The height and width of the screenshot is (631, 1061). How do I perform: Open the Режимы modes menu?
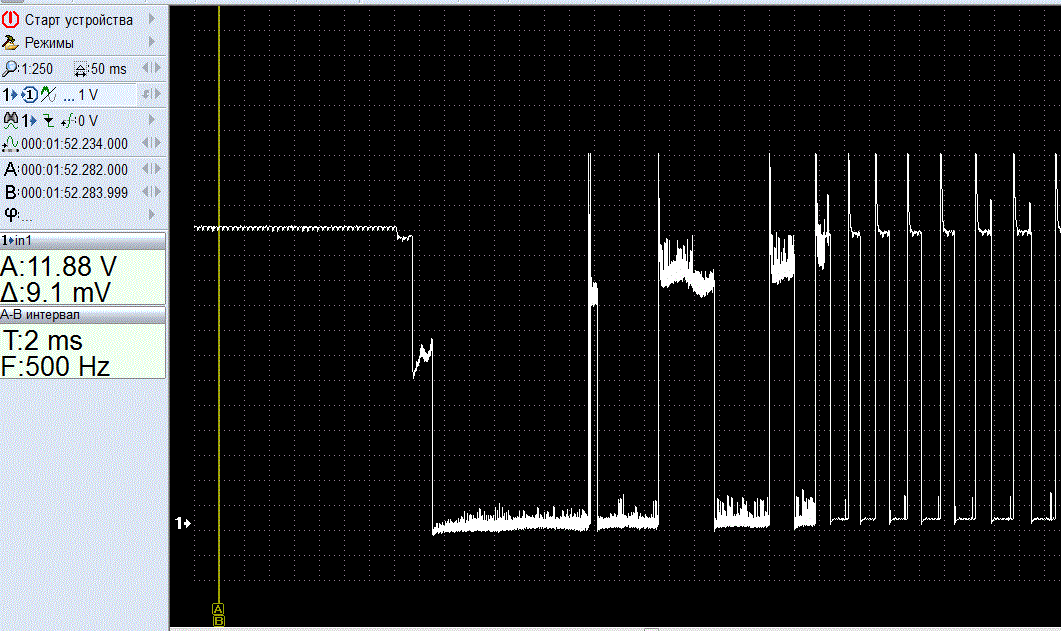tap(49, 43)
